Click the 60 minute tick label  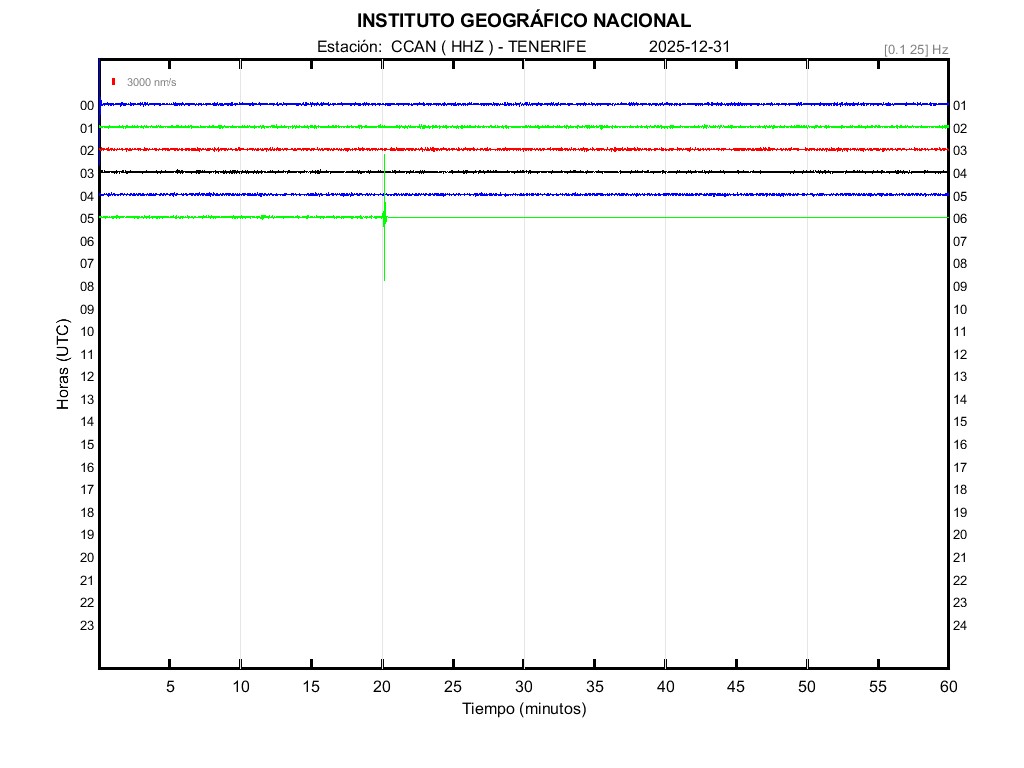pyautogui.click(x=947, y=687)
